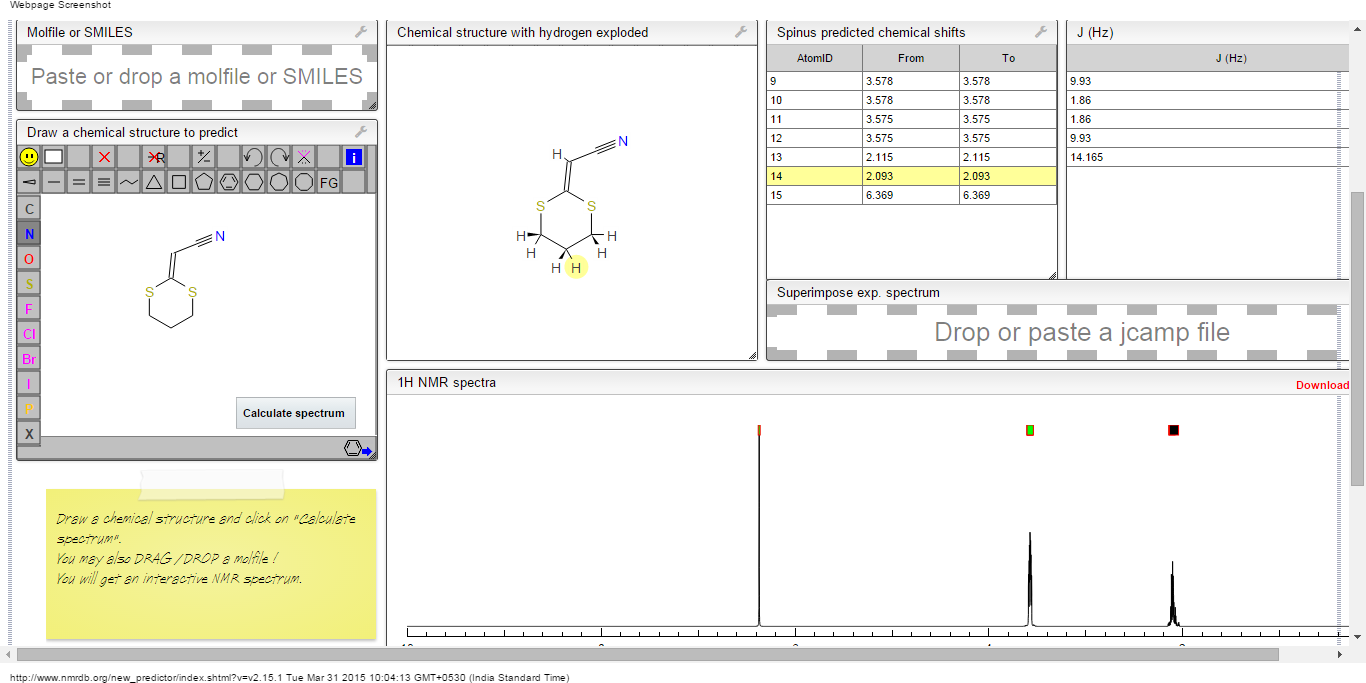Toggle the Br atom button
The image size is (1366, 683).
29,359
